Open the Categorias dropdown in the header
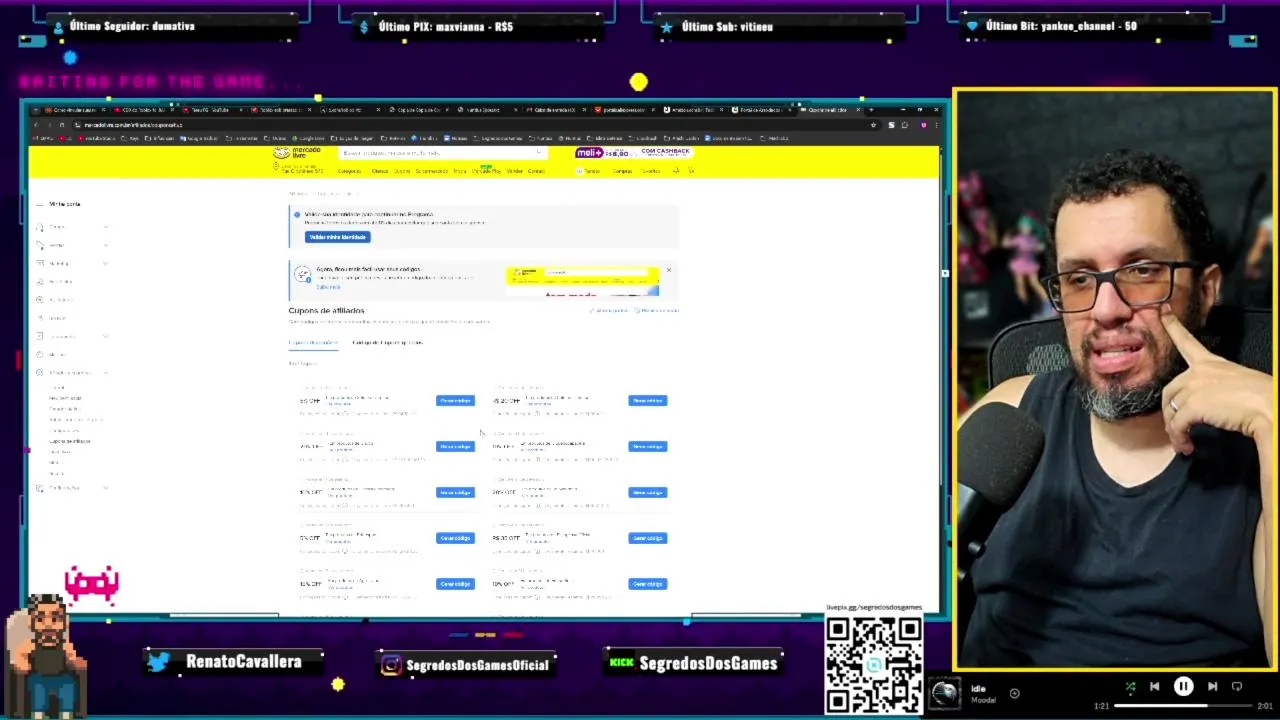 tap(350, 171)
